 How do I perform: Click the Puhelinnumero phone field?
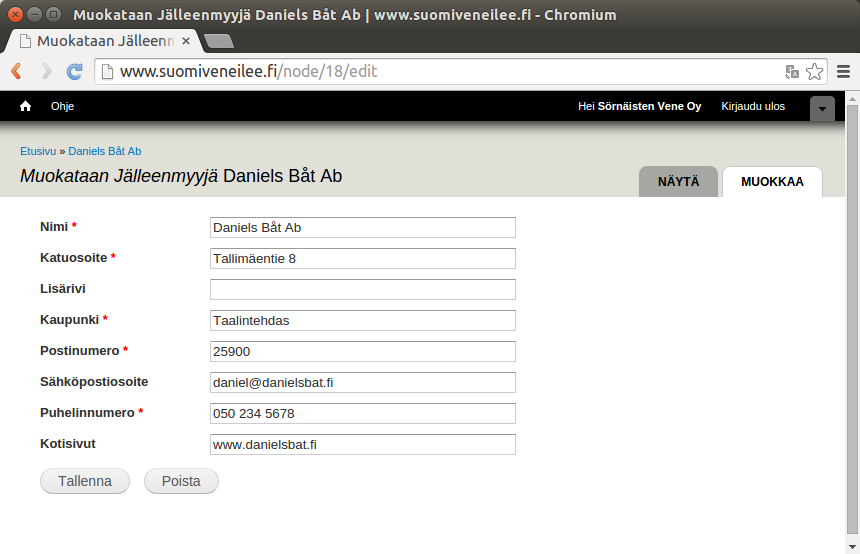[x=363, y=414]
